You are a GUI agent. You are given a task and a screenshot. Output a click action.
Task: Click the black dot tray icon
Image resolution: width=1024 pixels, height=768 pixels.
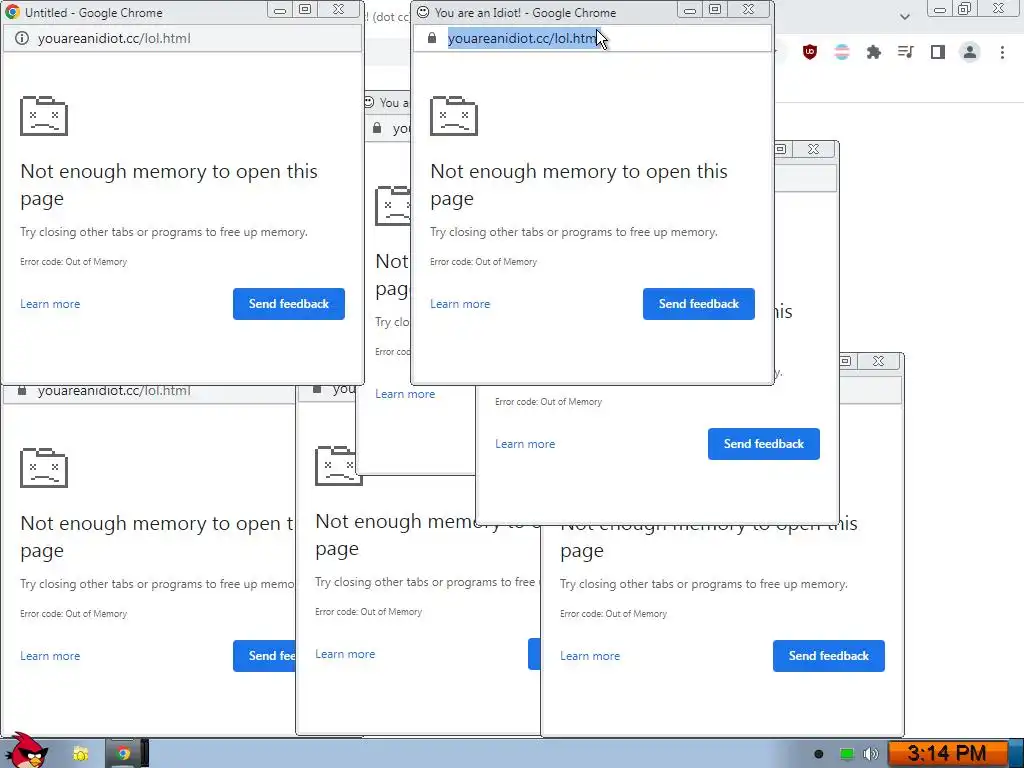[819, 754]
